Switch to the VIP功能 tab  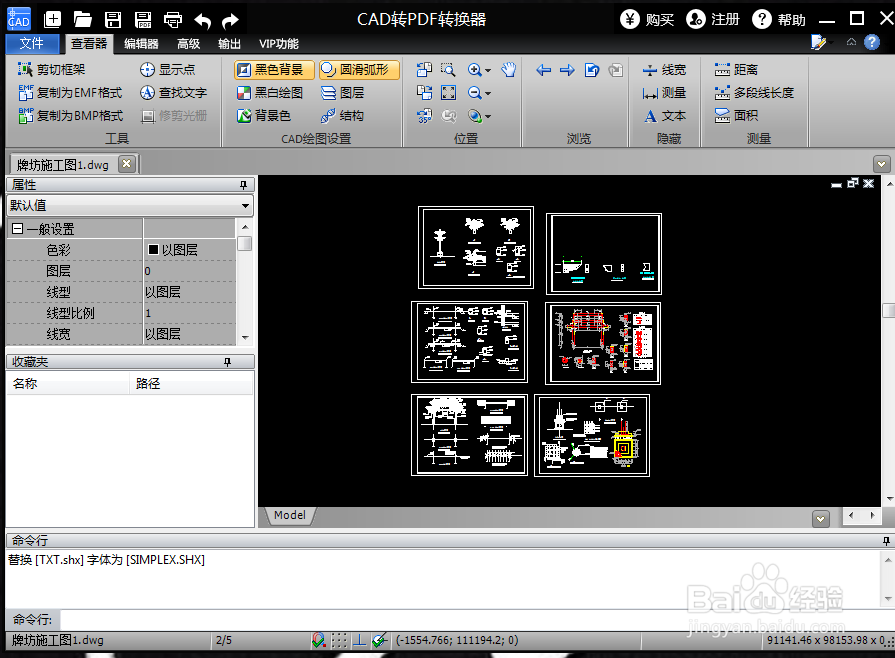coord(279,44)
